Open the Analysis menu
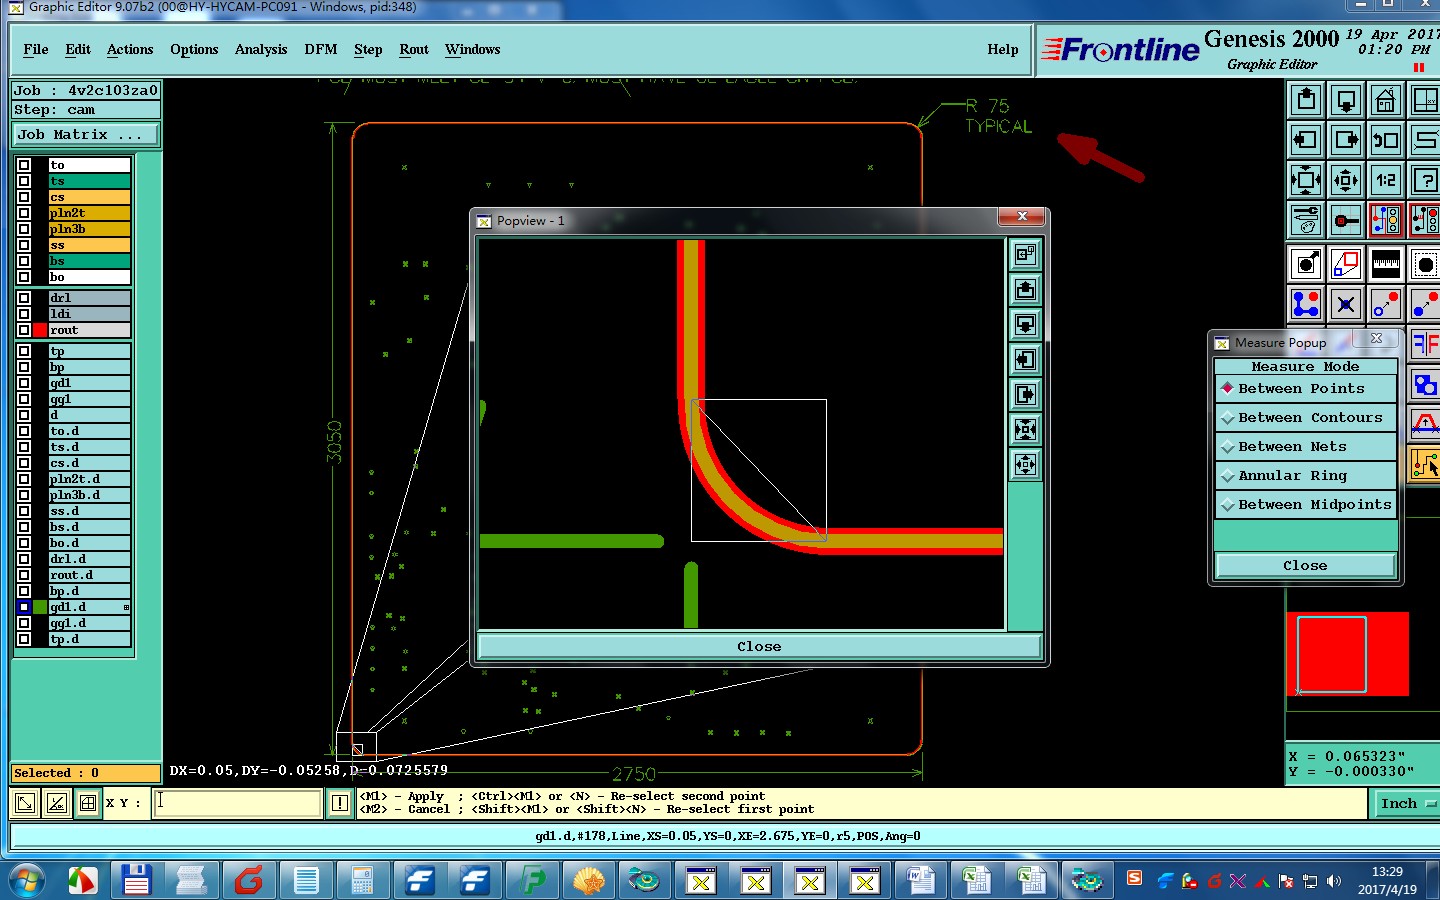This screenshot has height=900, width=1440. pyautogui.click(x=261, y=49)
